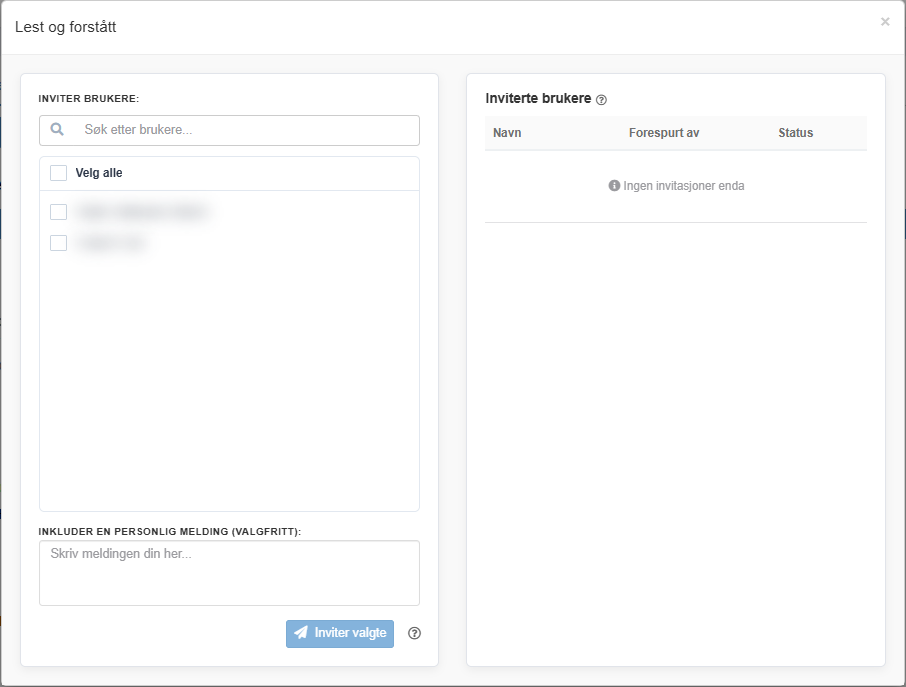This screenshot has height=687, width=906.
Task: Click the Lest og forstått dialog title
Action: tap(65, 27)
